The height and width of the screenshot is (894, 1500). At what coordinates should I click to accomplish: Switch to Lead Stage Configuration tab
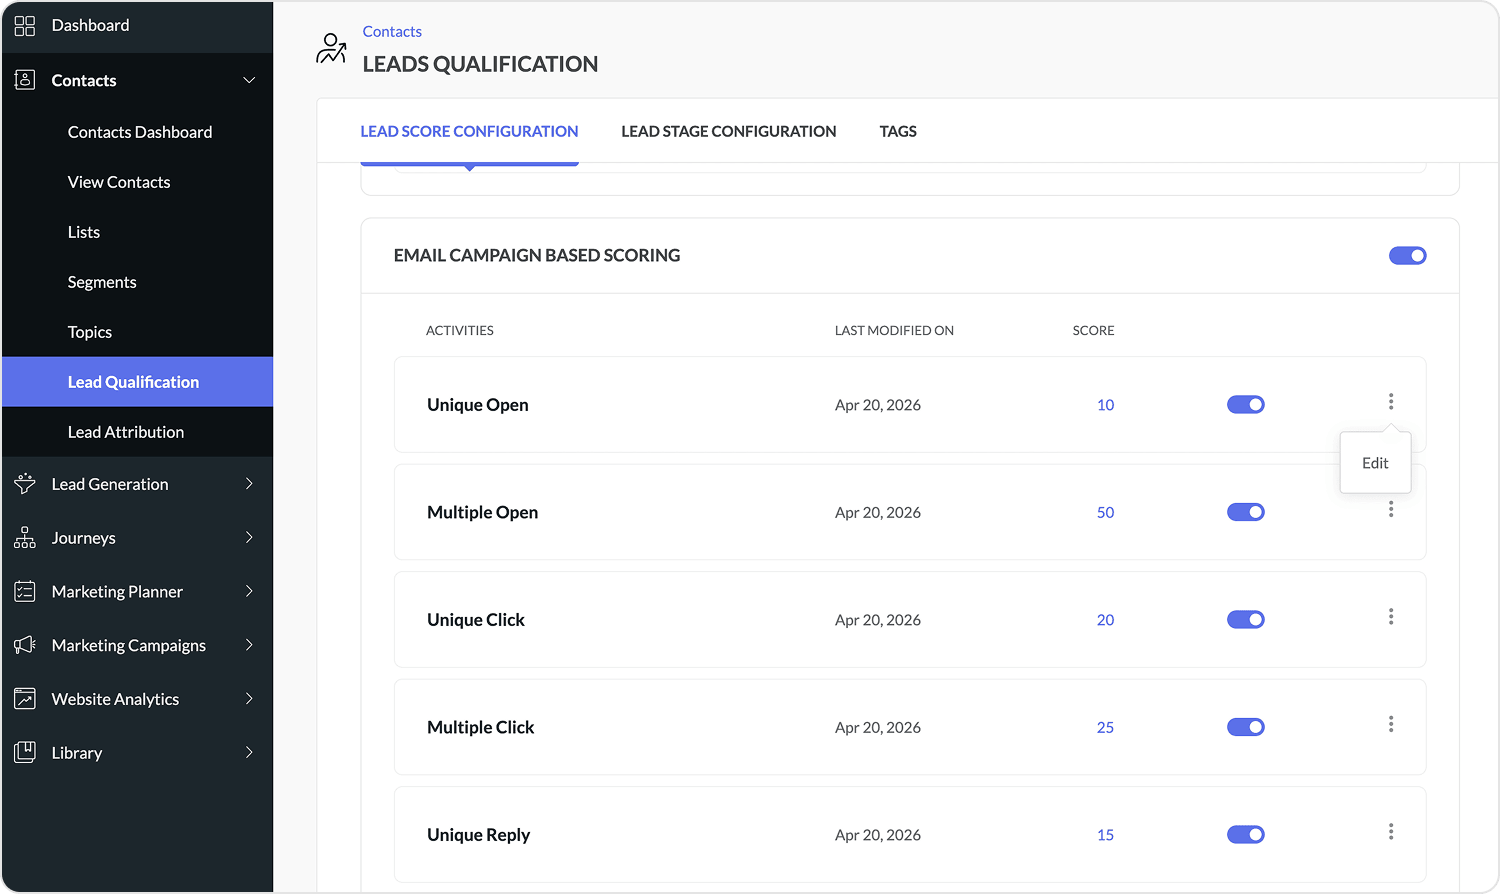(x=728, y=131)
